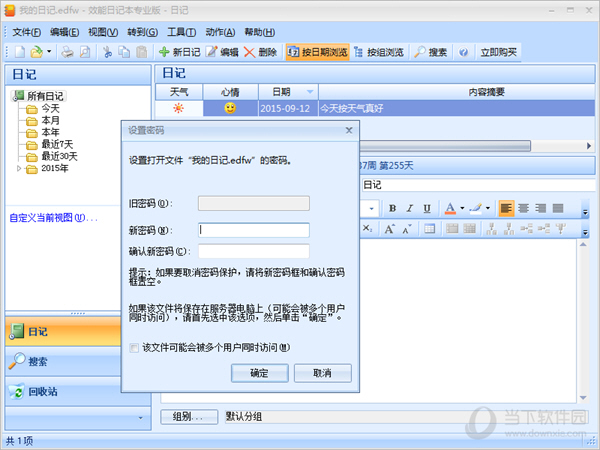Switch to 搜索 navigation pane
The width and height of the screenshot is (600, 450).
pos(63,361)
